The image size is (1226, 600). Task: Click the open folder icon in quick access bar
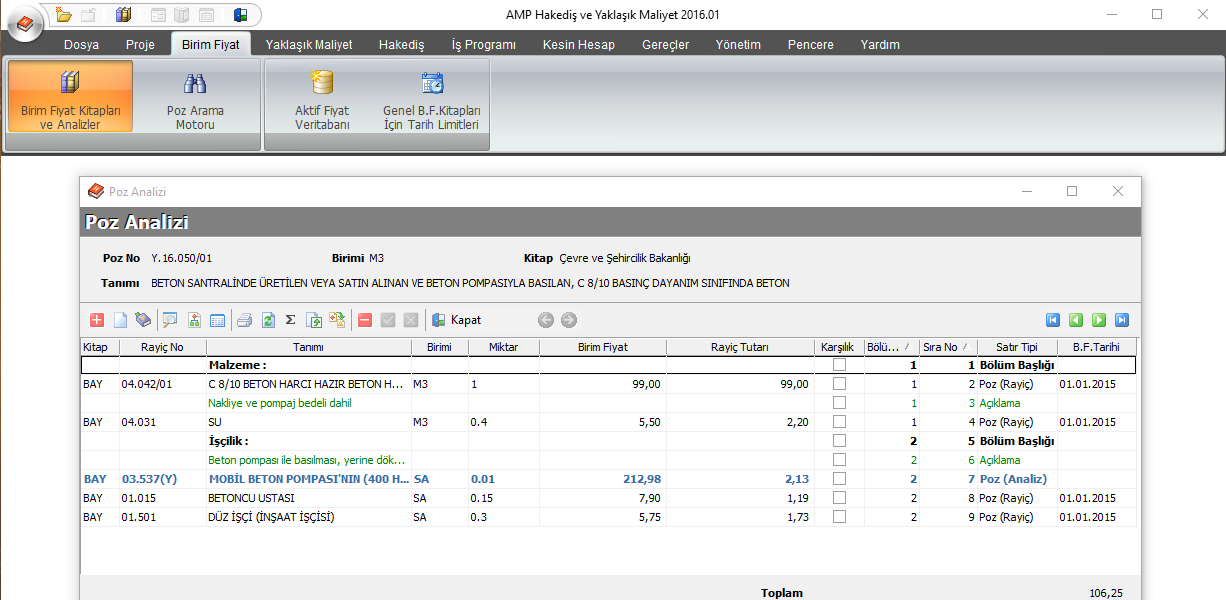64,14
